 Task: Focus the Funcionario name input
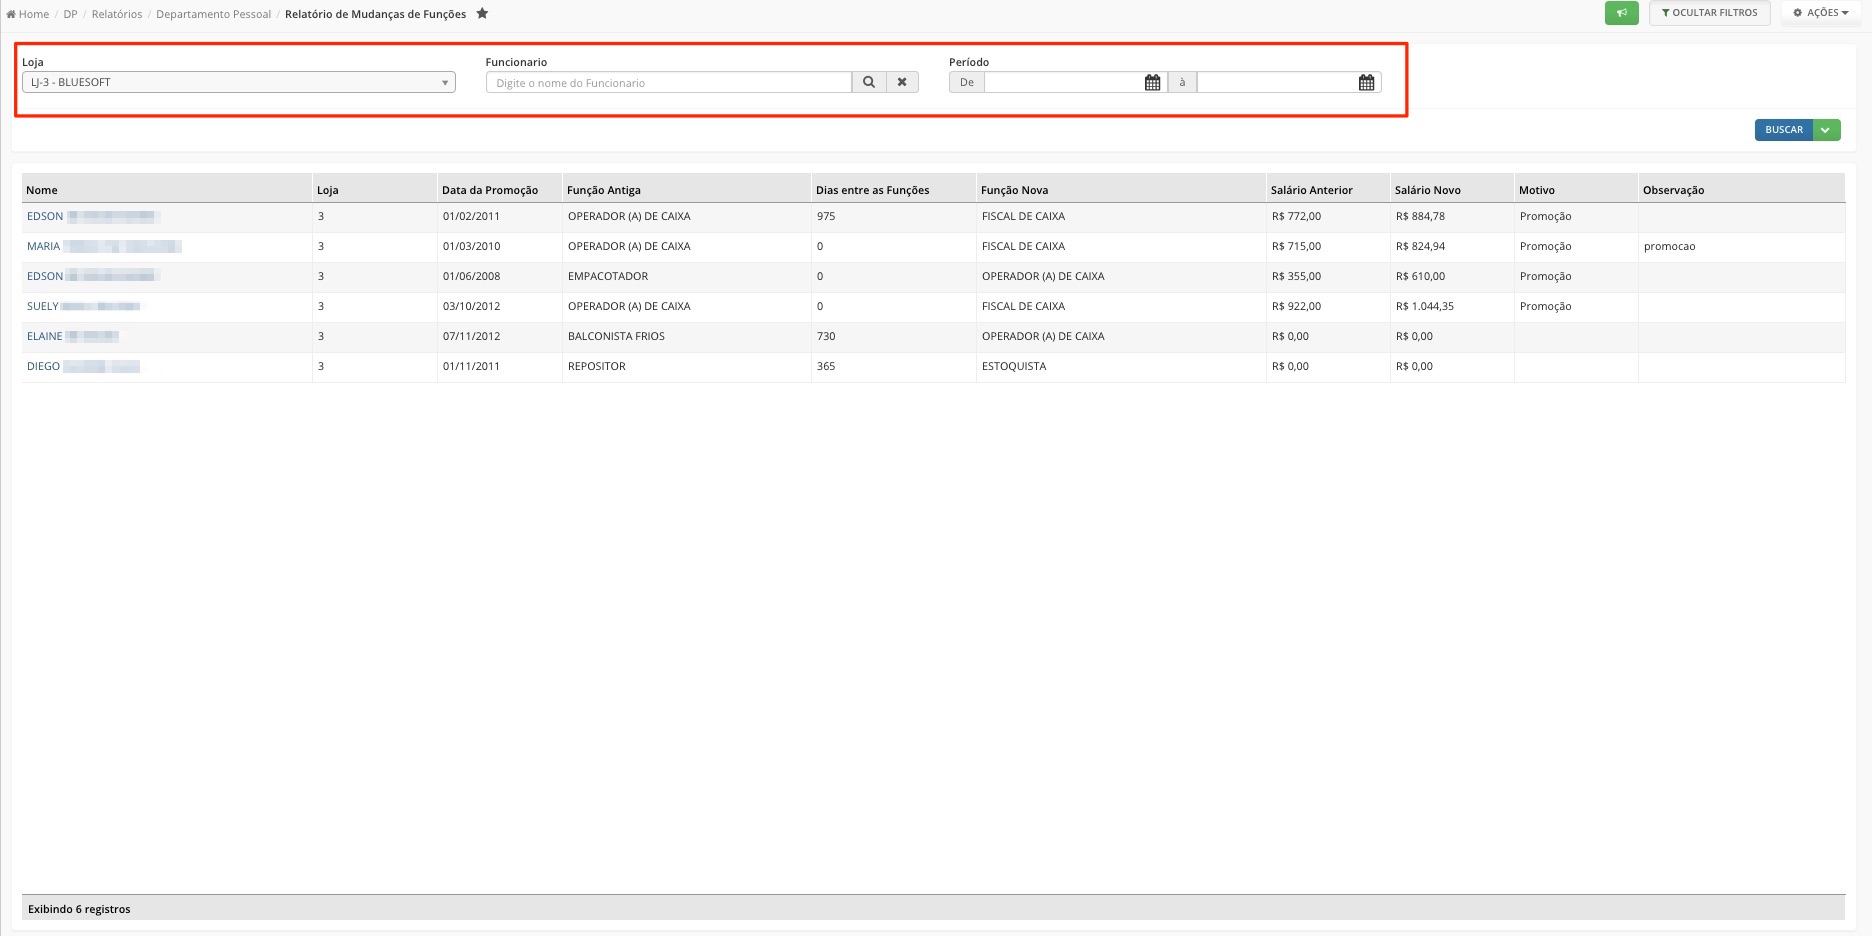tap(669, 83)
